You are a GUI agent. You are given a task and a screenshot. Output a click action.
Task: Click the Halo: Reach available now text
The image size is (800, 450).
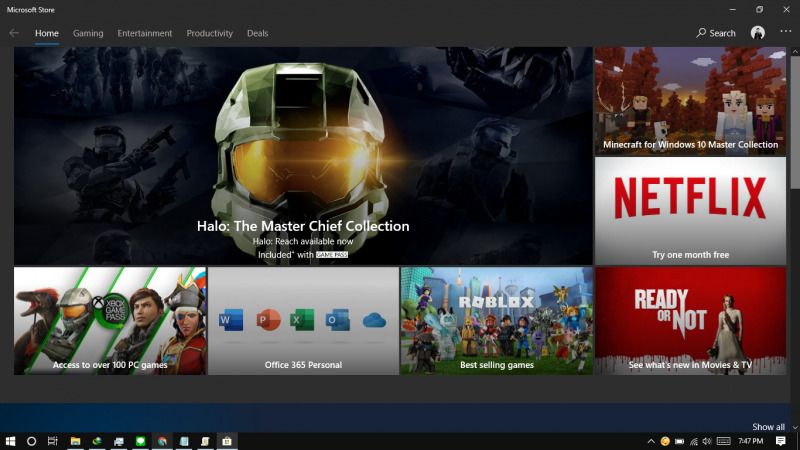(x=303, y=241)
